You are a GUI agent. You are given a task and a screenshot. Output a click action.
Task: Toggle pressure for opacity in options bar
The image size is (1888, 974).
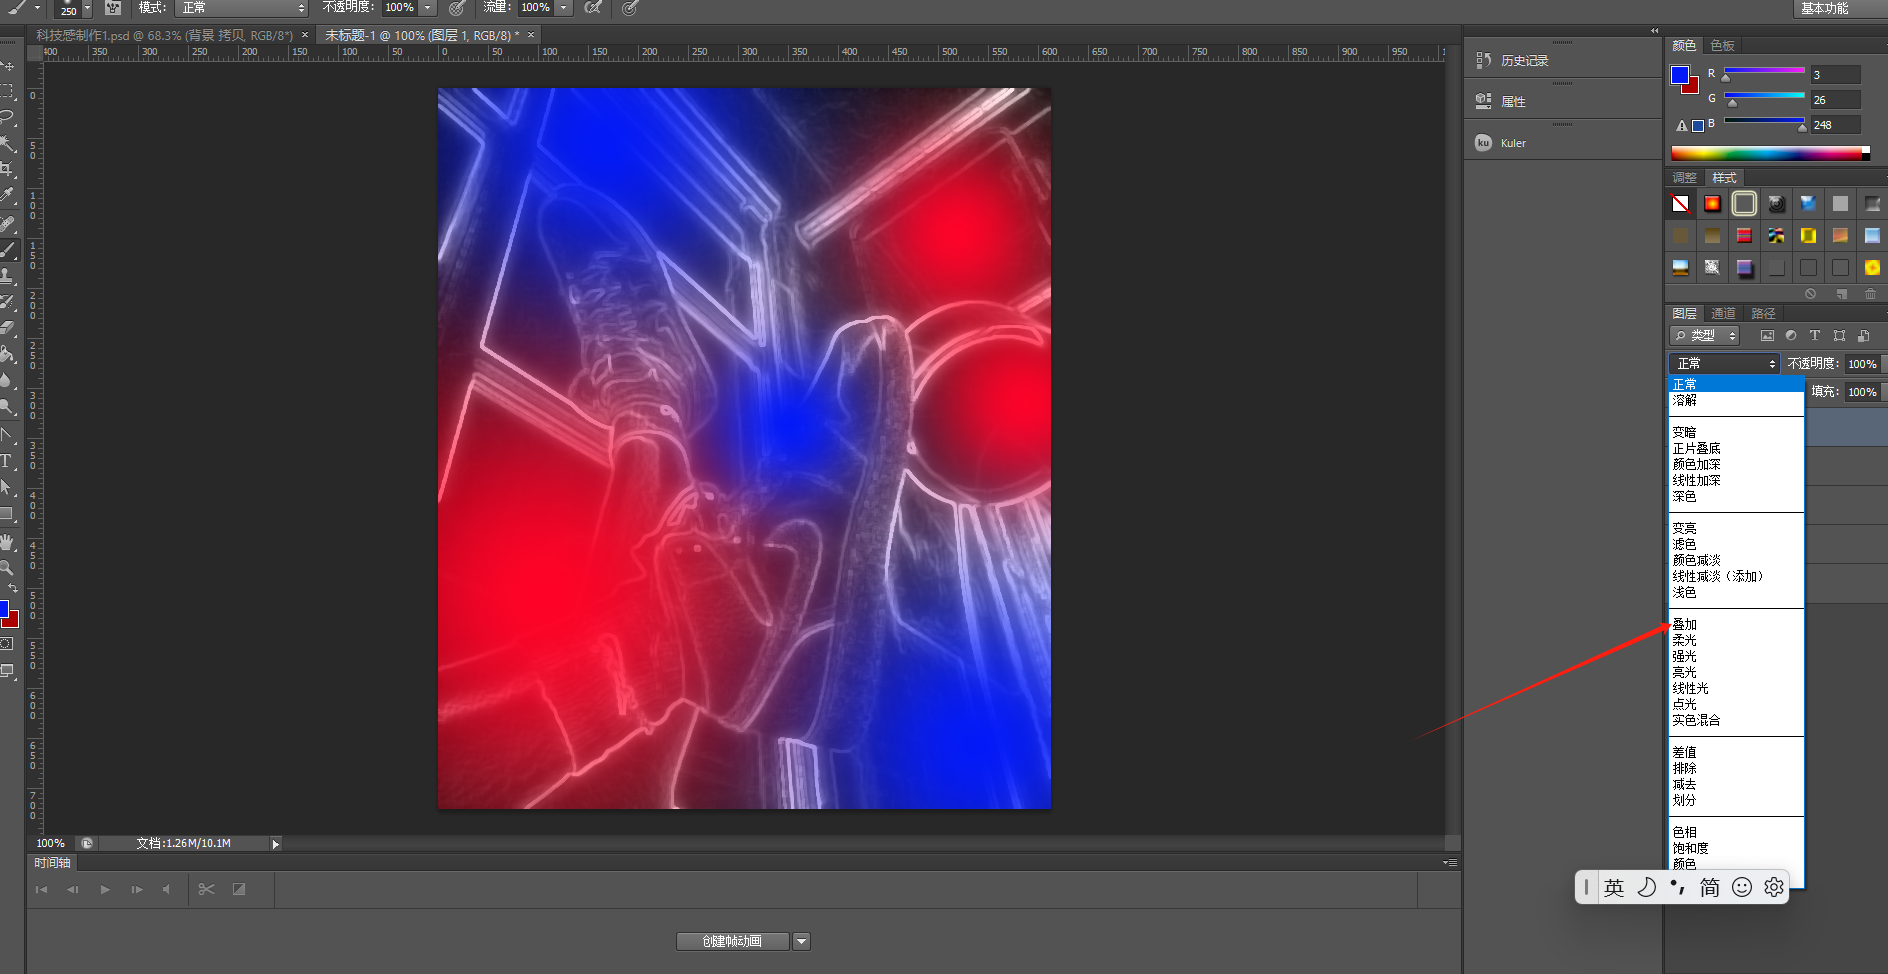tap(457, 8)
